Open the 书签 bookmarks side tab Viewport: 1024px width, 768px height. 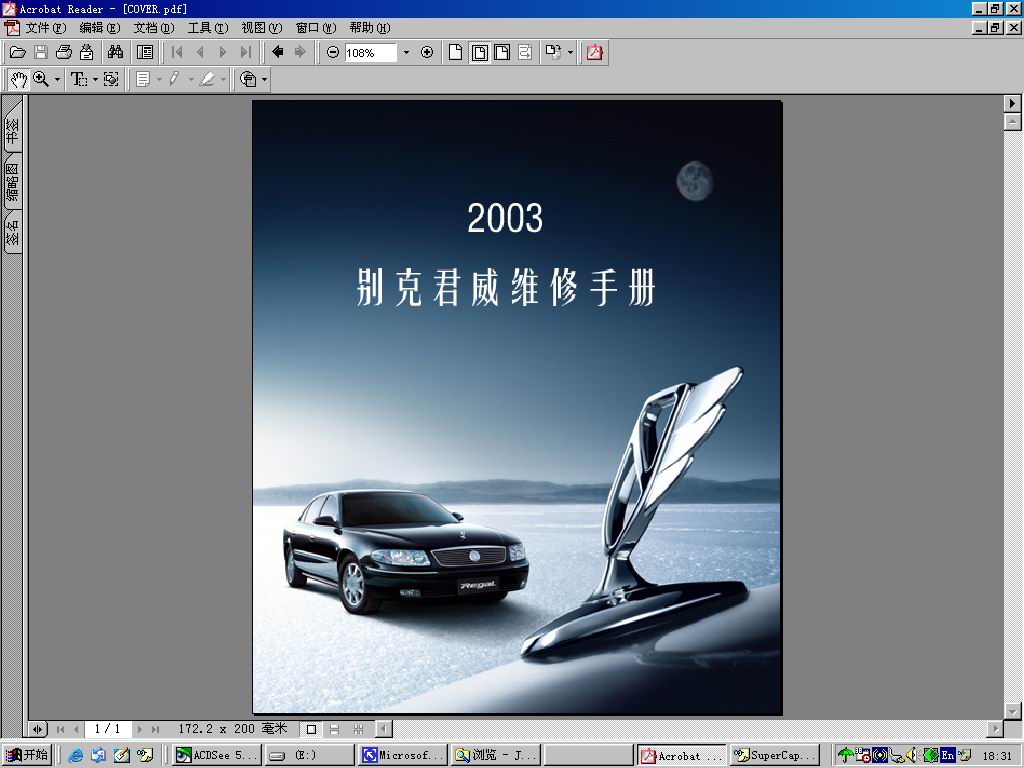(12, 127)
